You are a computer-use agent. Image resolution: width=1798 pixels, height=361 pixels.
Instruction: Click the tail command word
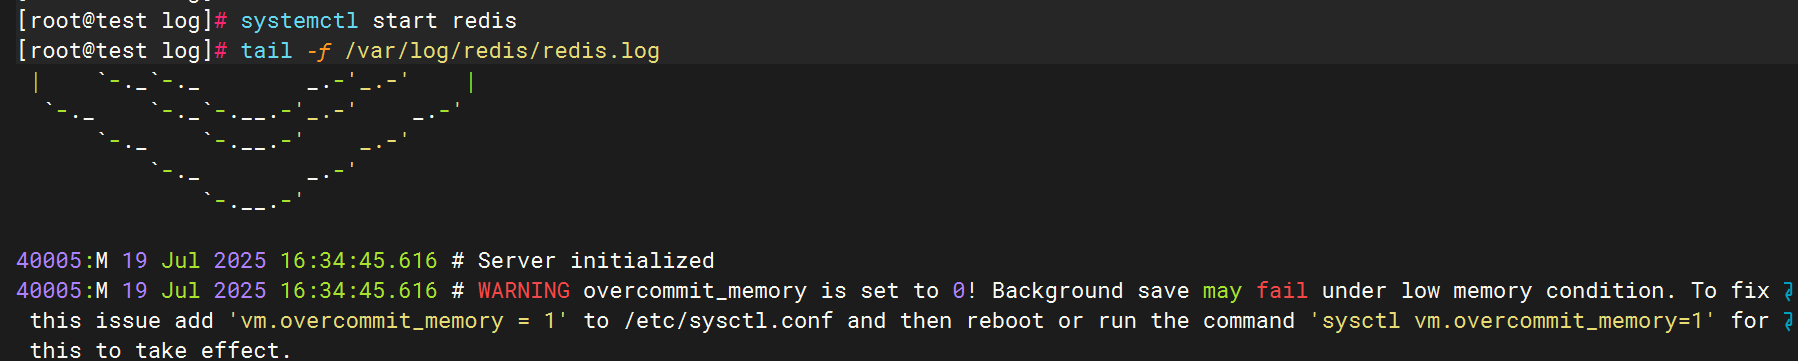266,51
